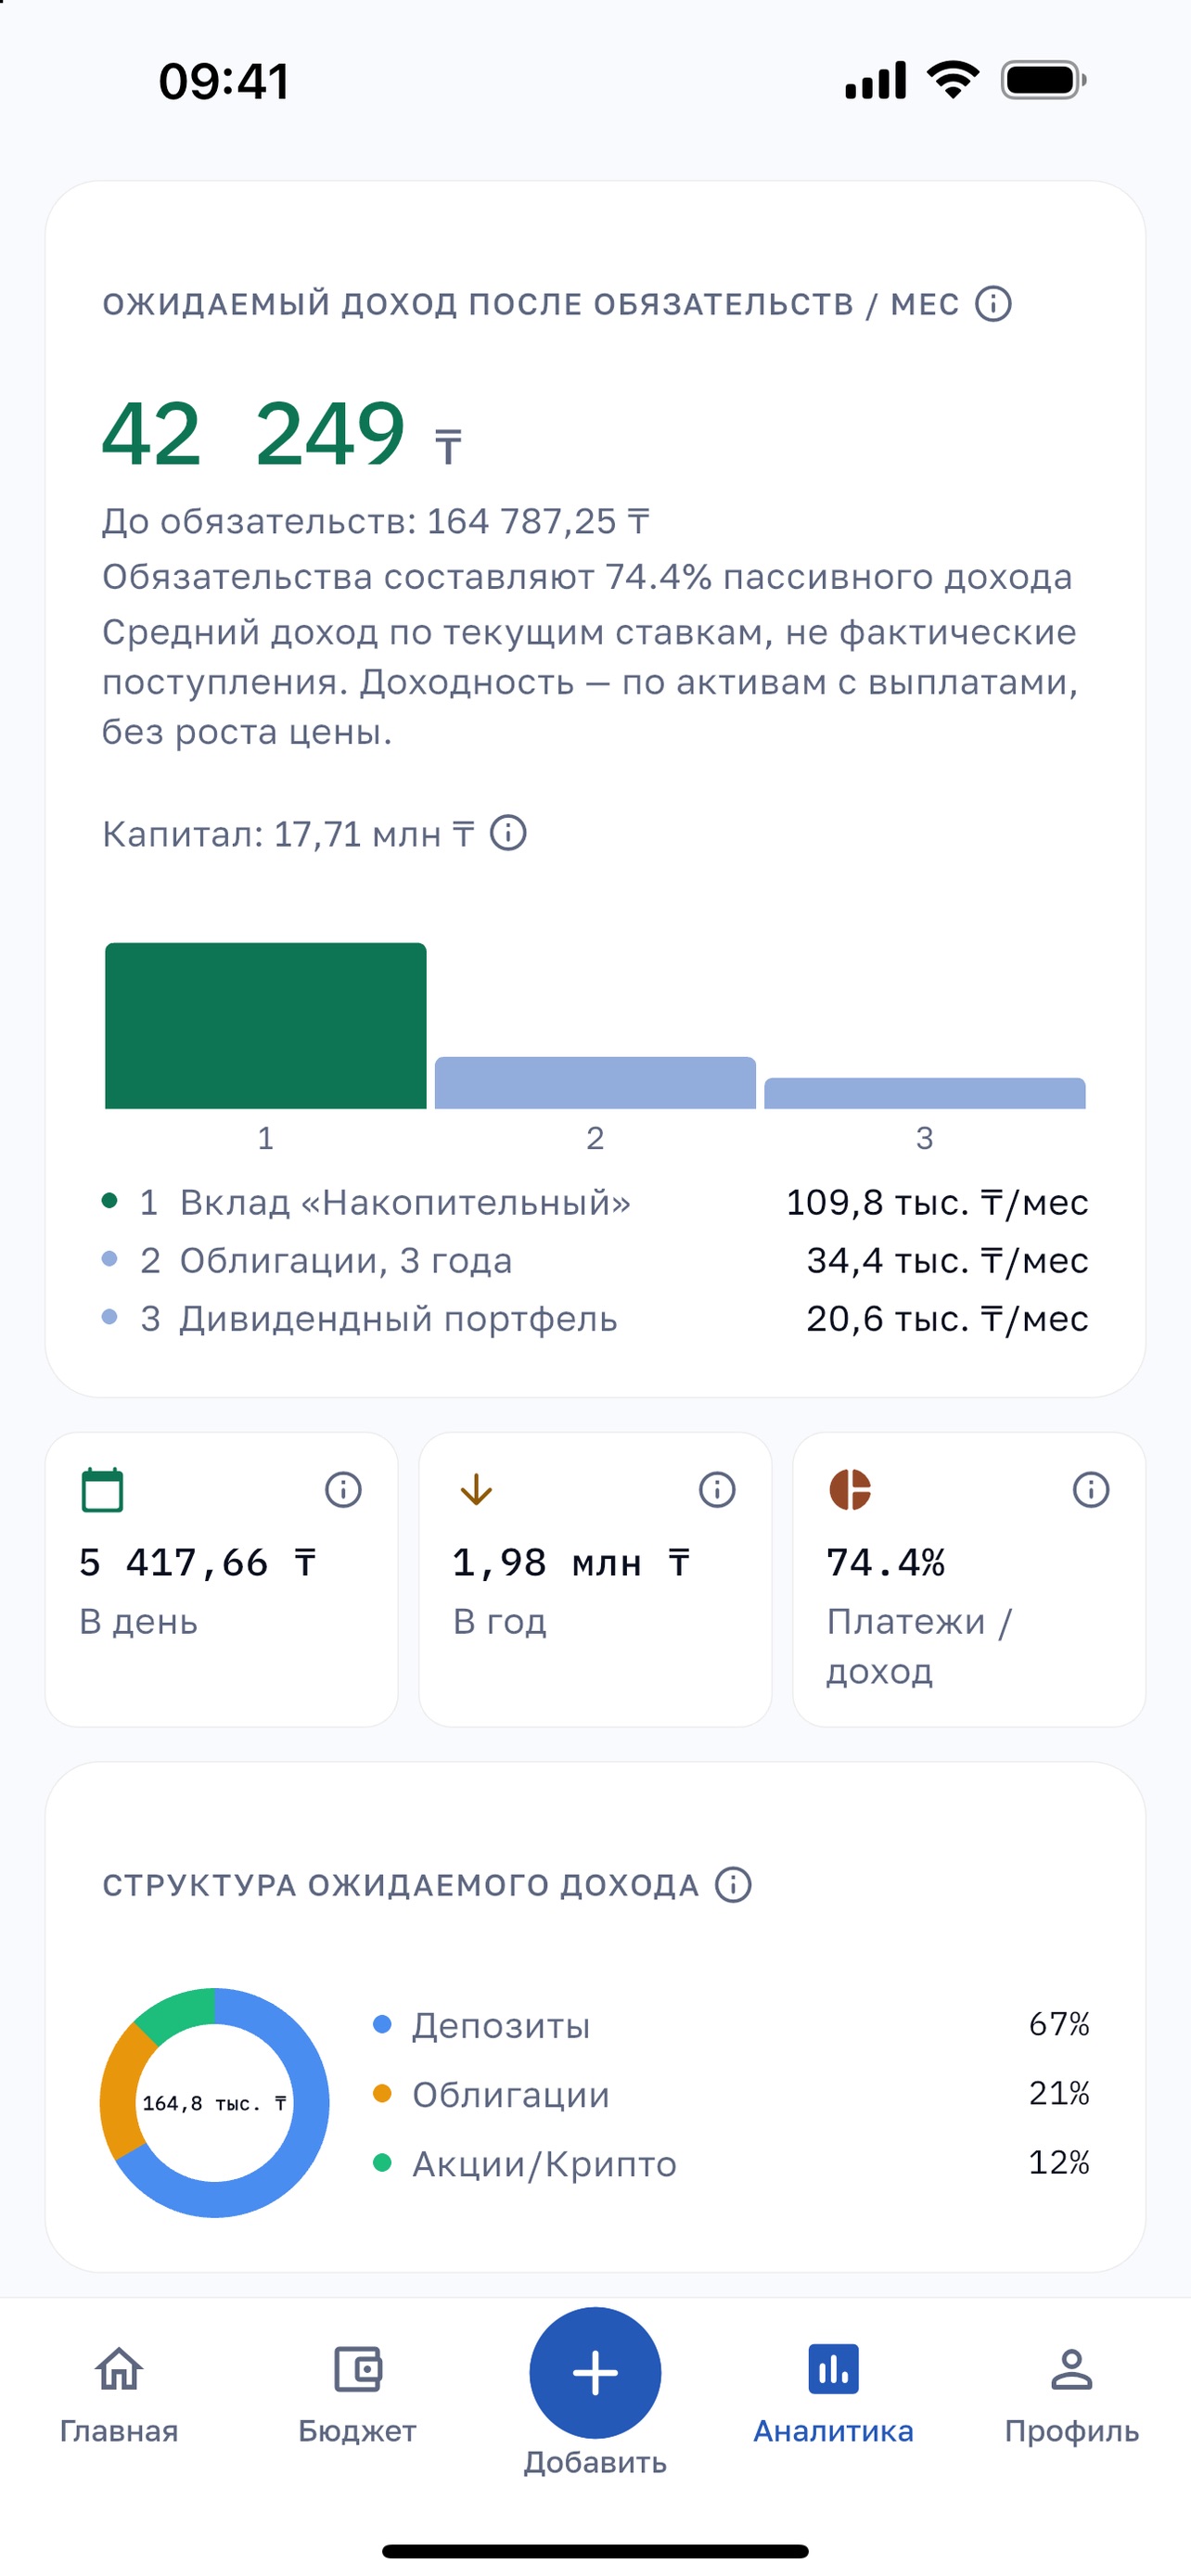Tap info icon beside expected income header

tap(993, 303)
